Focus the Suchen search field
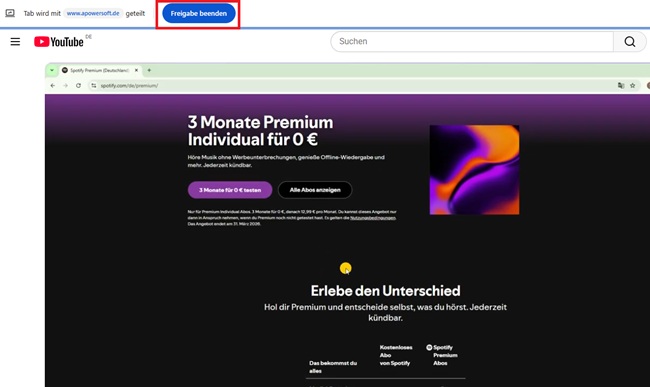 (472, 41)
